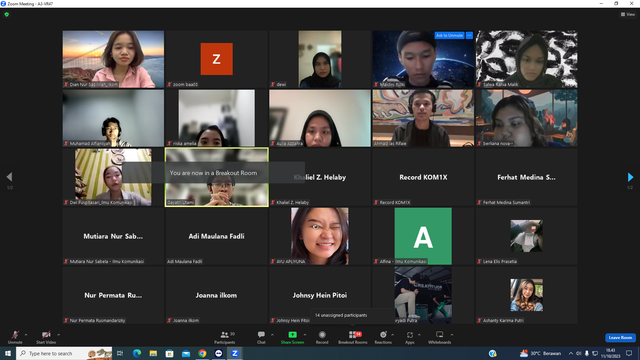Open the Apps panel

(x=410, y=337)
